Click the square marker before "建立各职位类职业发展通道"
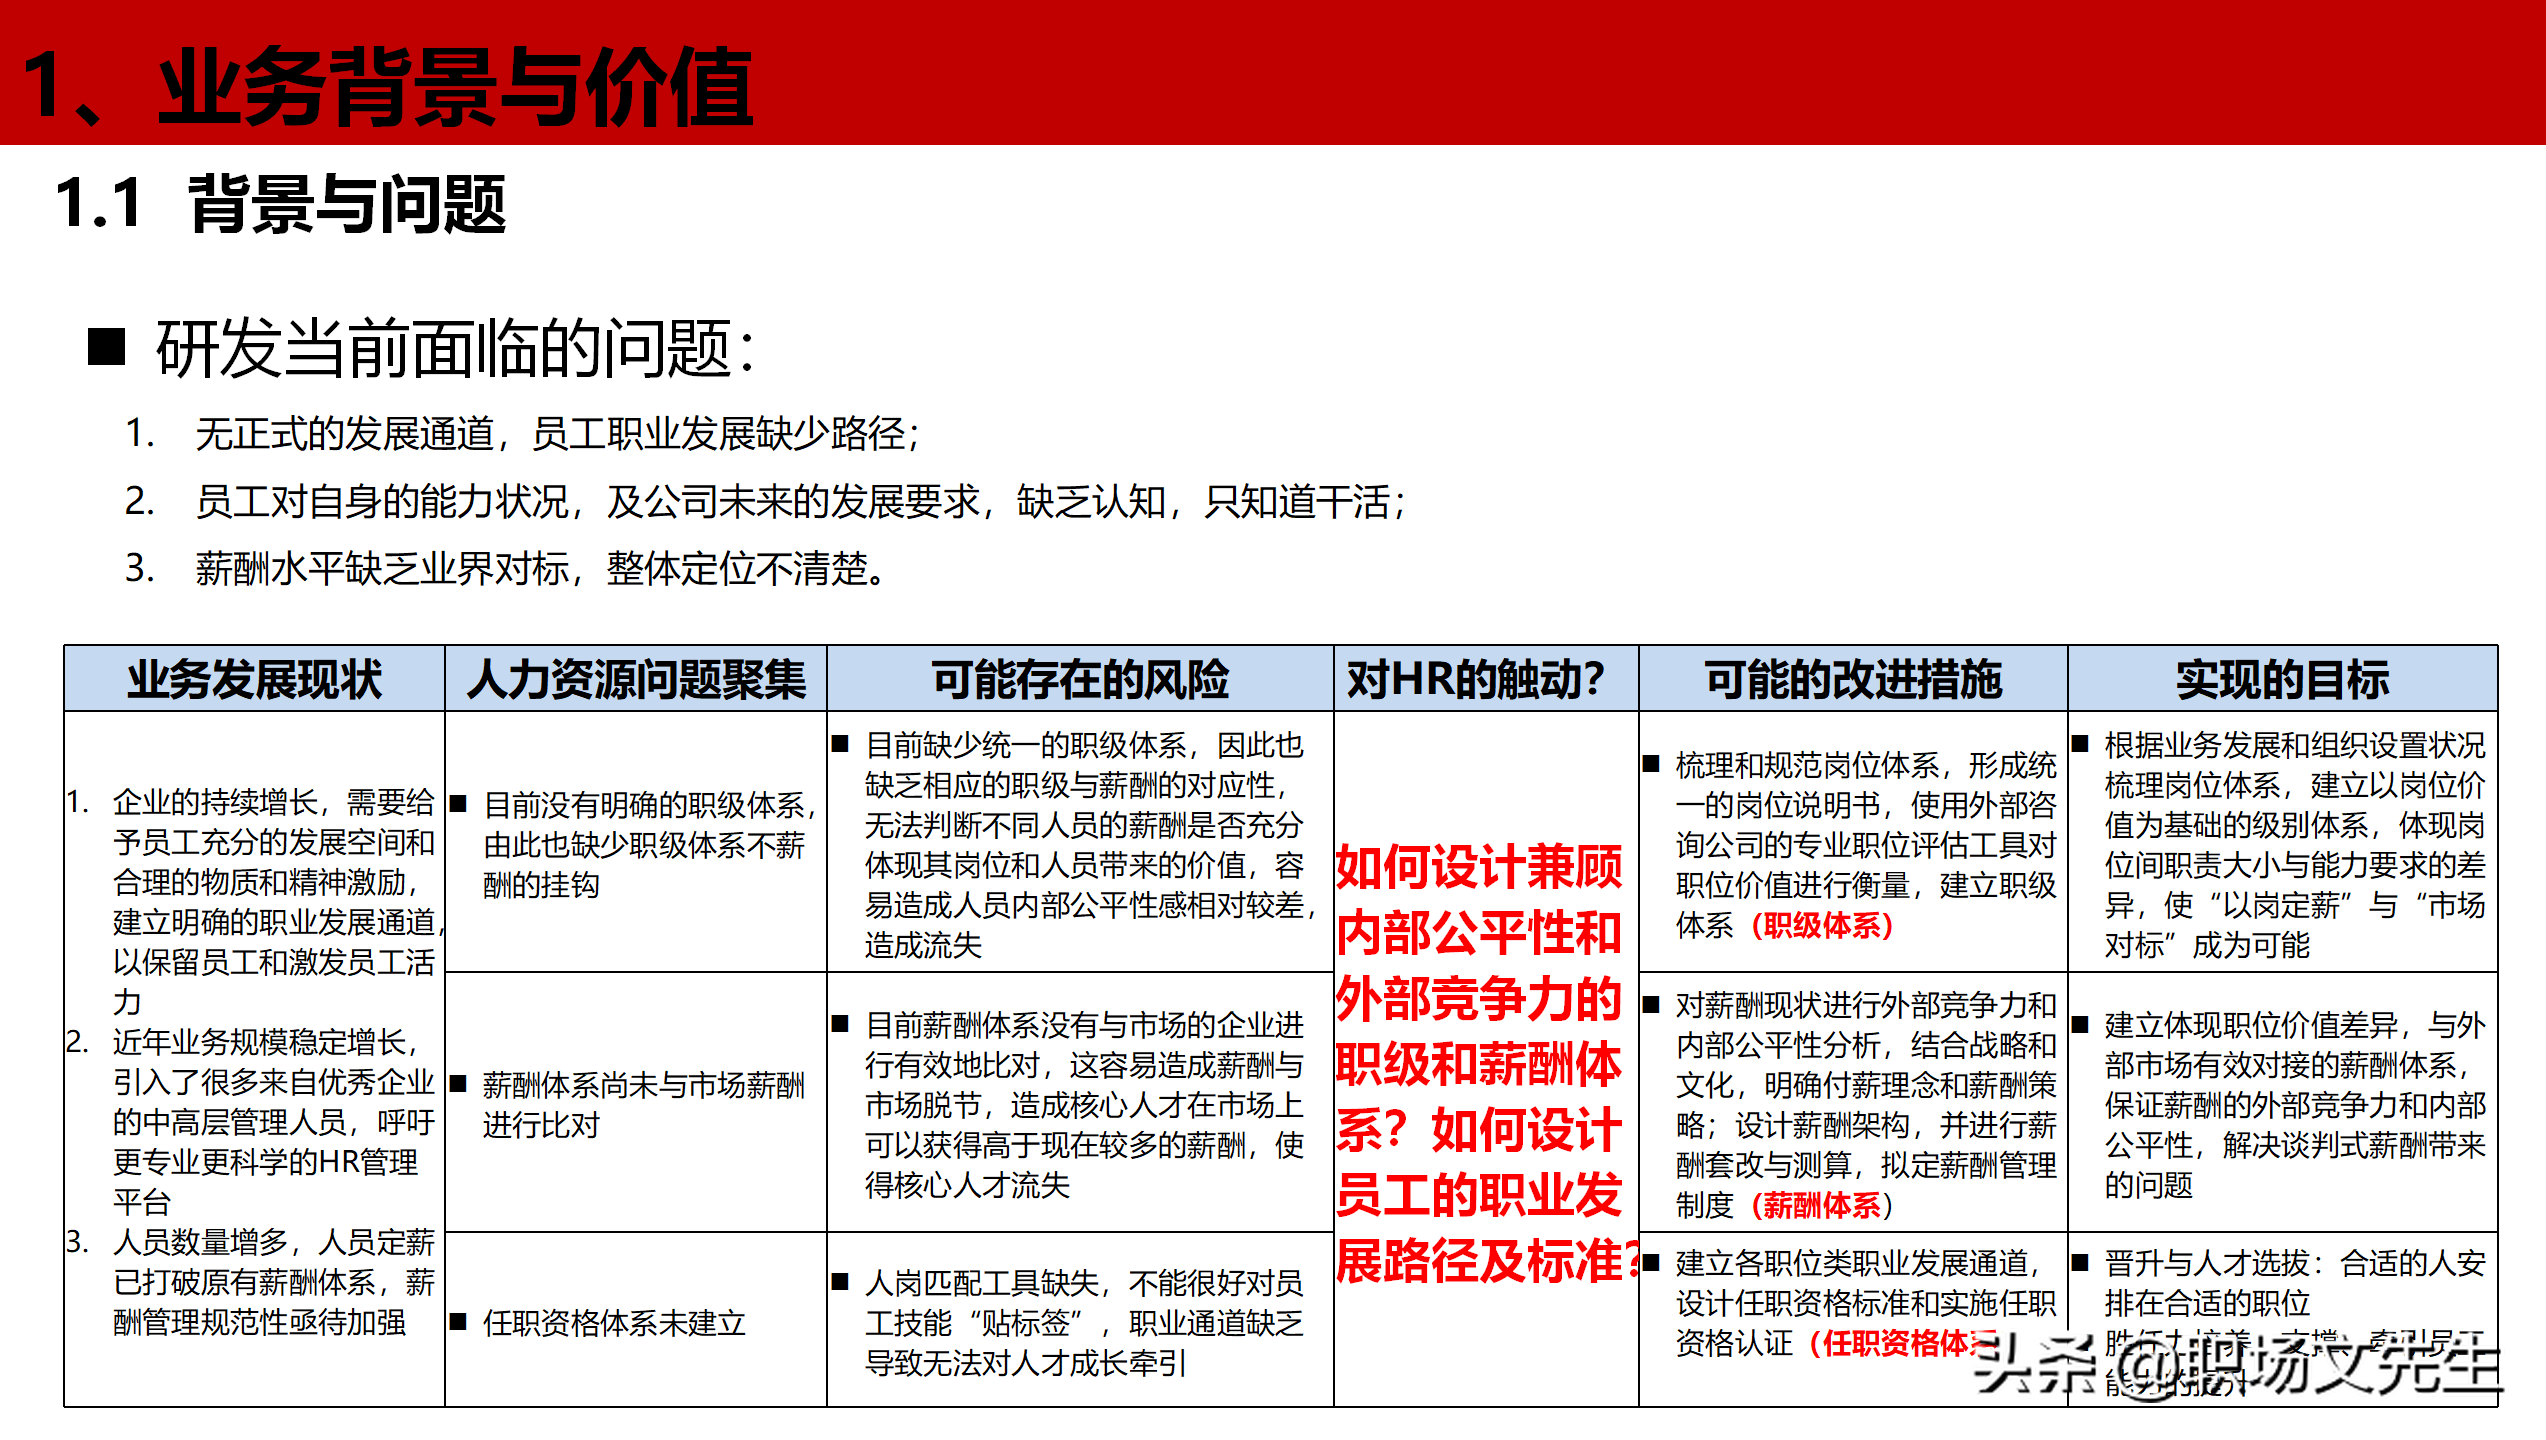 1652,1263
